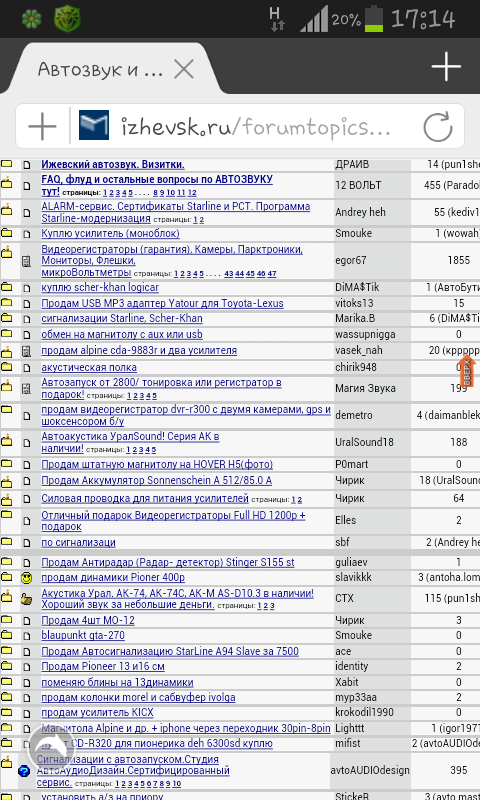Image resolution: width=480 pixels, height=800 pixels.
Task: Click pinned folder icon of FAQ, флуд row
Action: tap(6, 182)
